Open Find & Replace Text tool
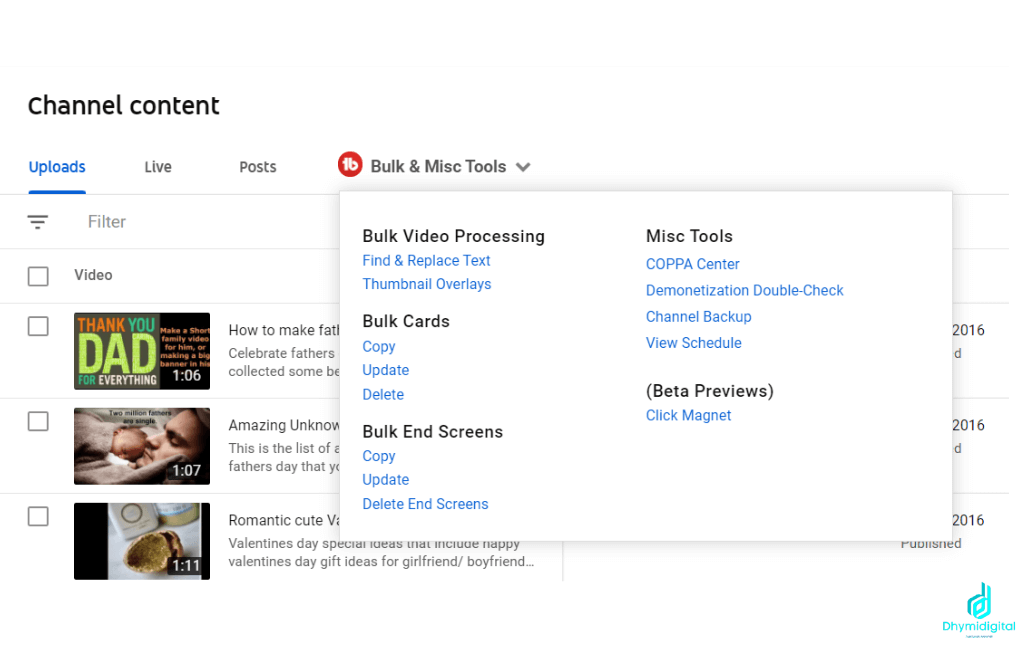 click(x=426, y=261)
